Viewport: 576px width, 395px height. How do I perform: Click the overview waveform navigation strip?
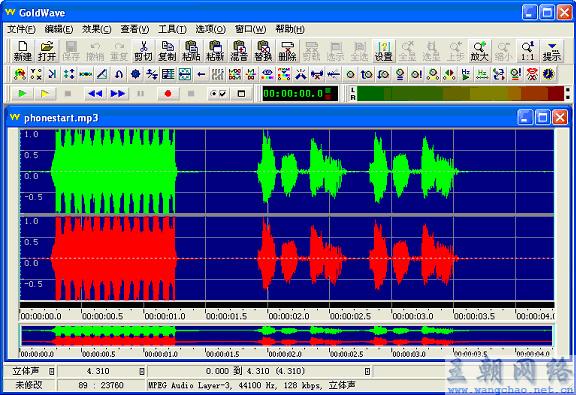287,336
